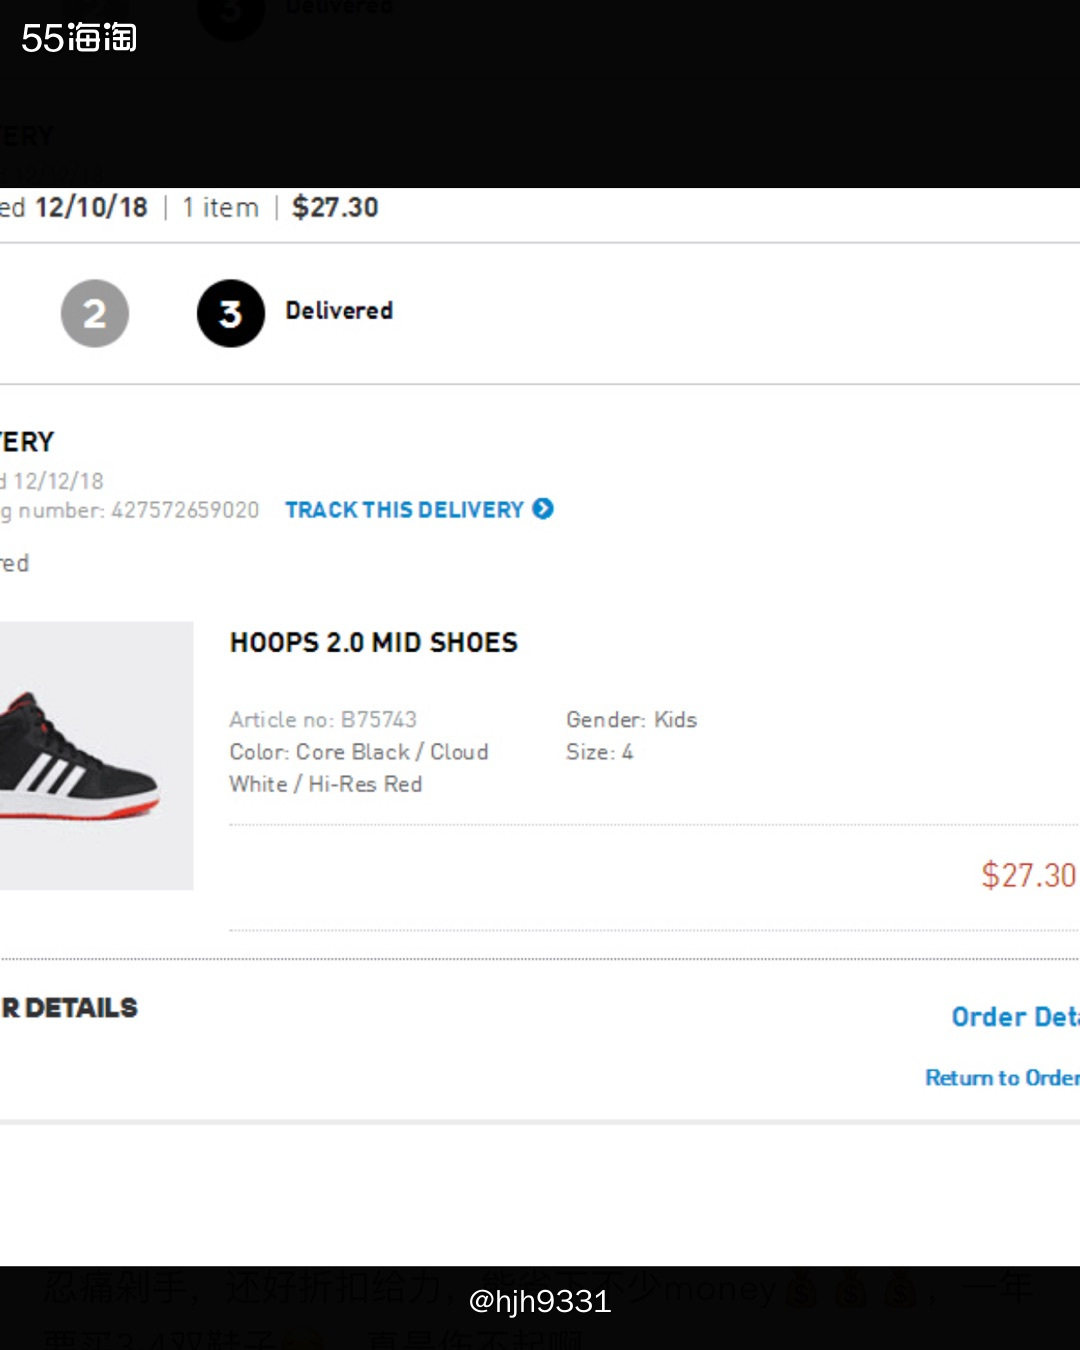This screenshot has height=1350, width=1080.
Task: Click the order date 12/10/18 in the header
Action: tap(91, 208)
